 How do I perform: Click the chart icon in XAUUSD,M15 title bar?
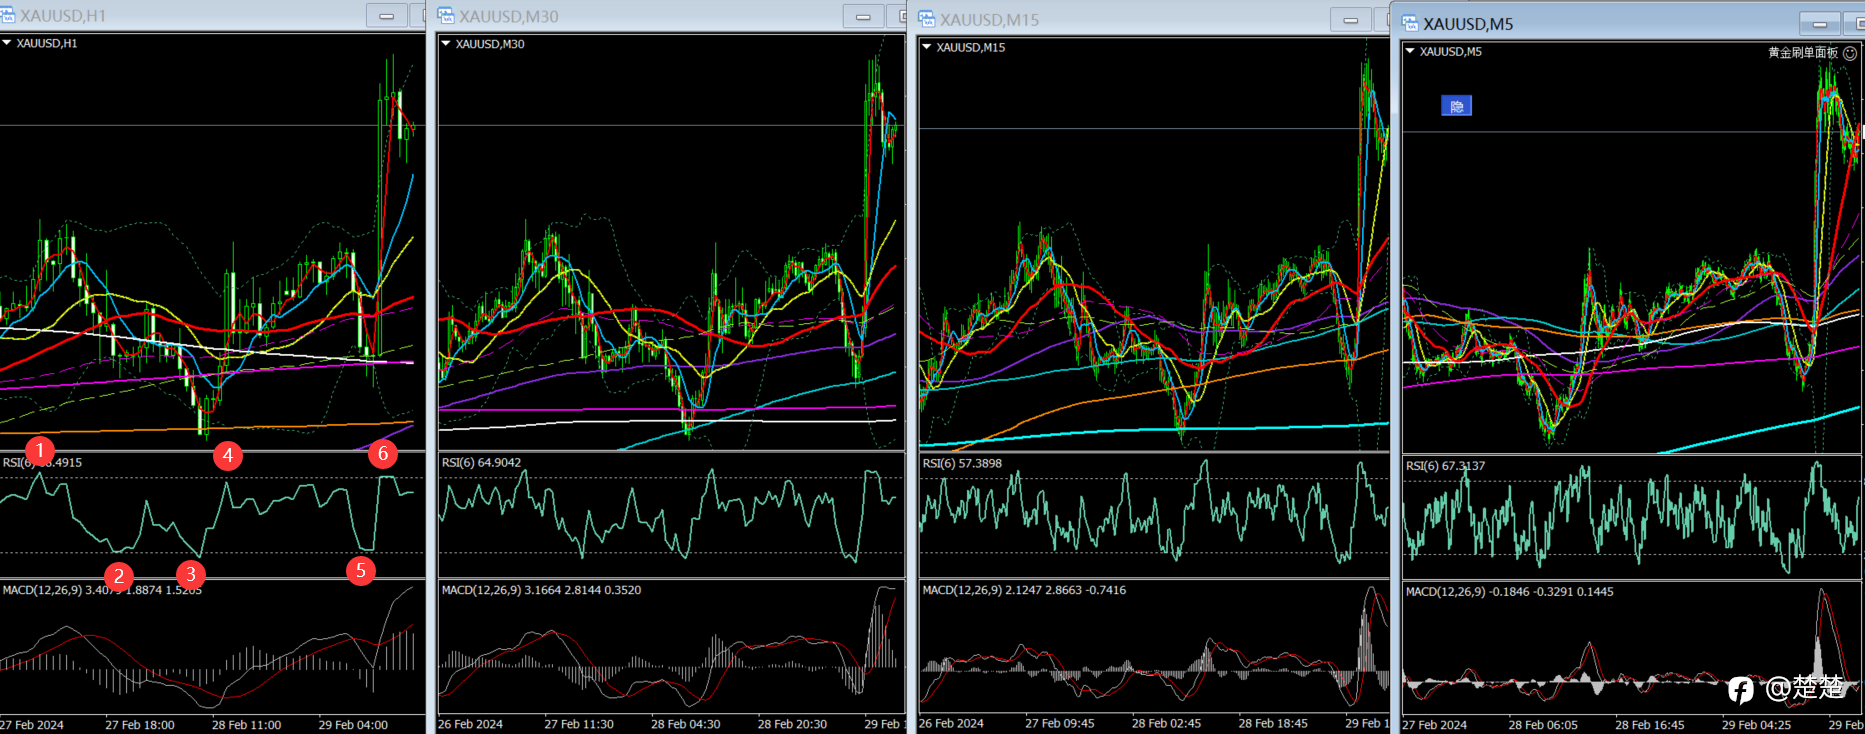[x=927, y=19]
